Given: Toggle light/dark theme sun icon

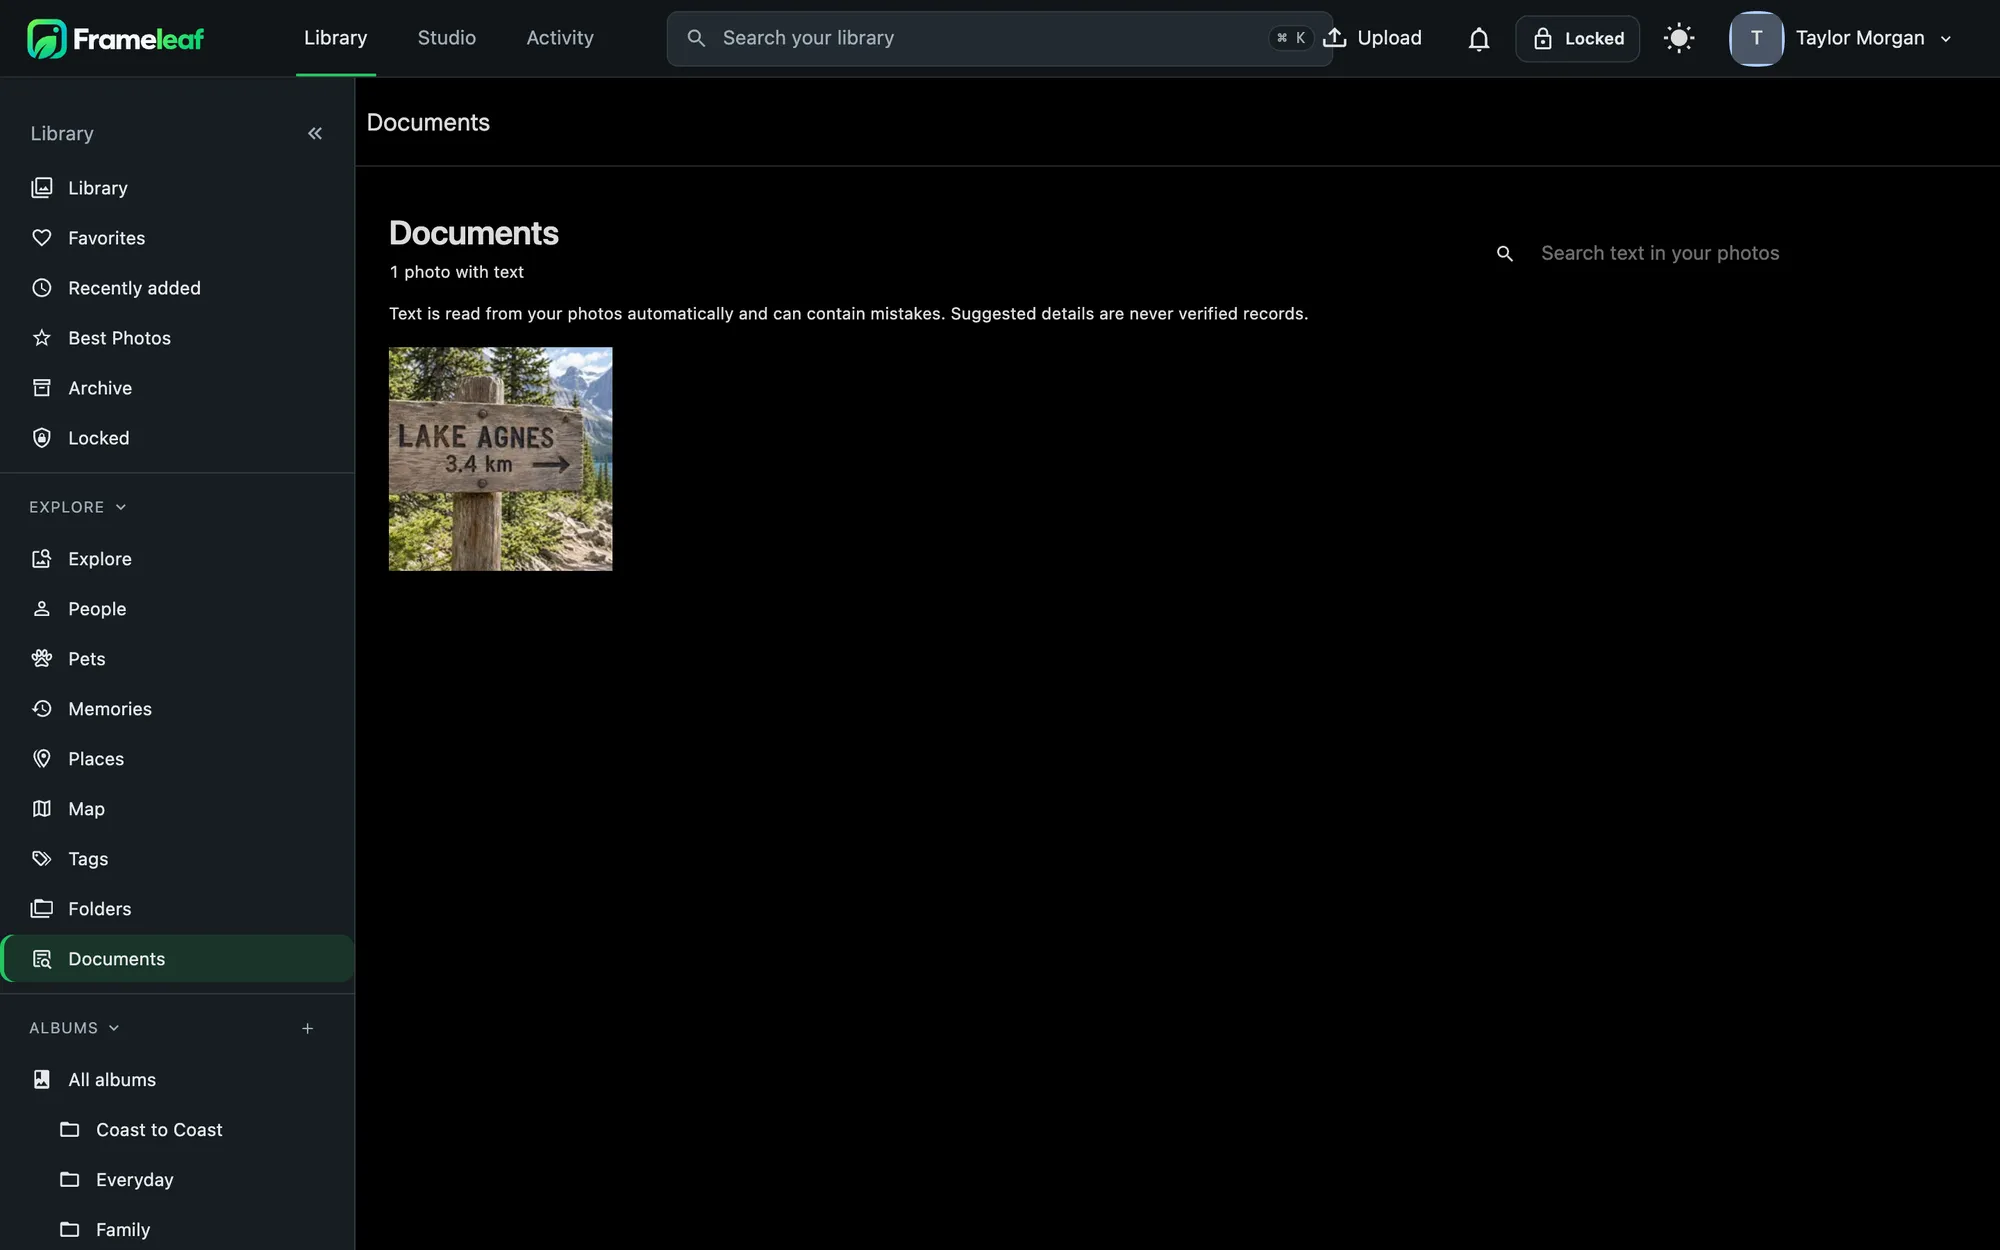Looking at the screenshot, I should [1678, 39].
